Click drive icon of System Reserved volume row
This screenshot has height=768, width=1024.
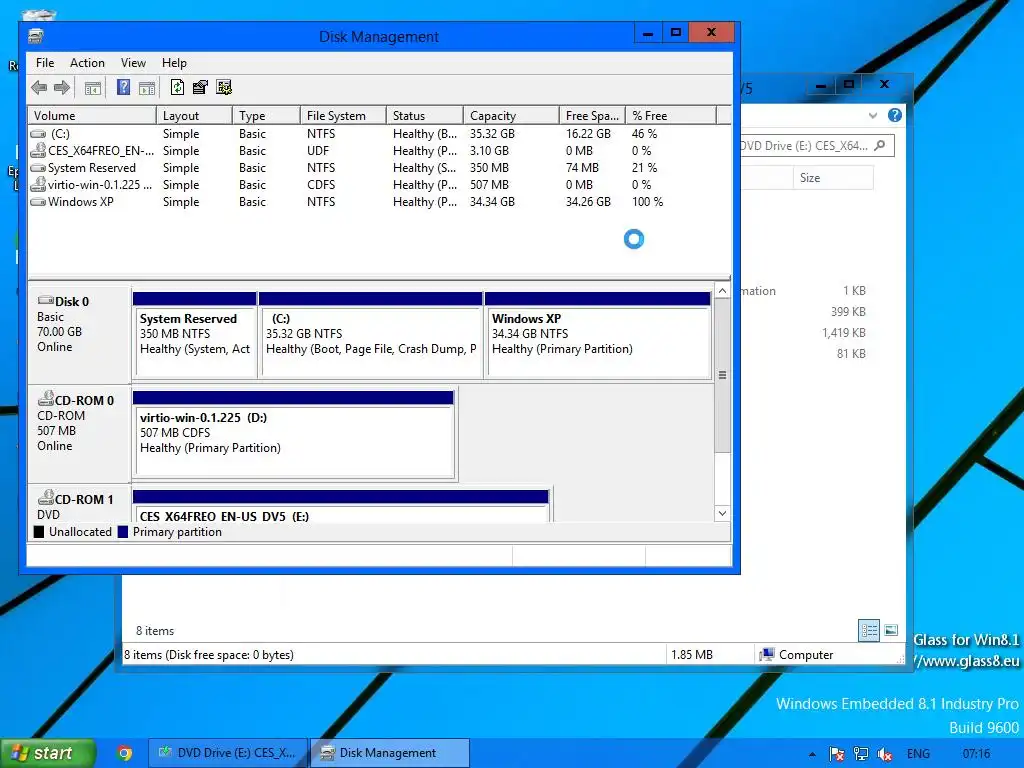point(39,168)
